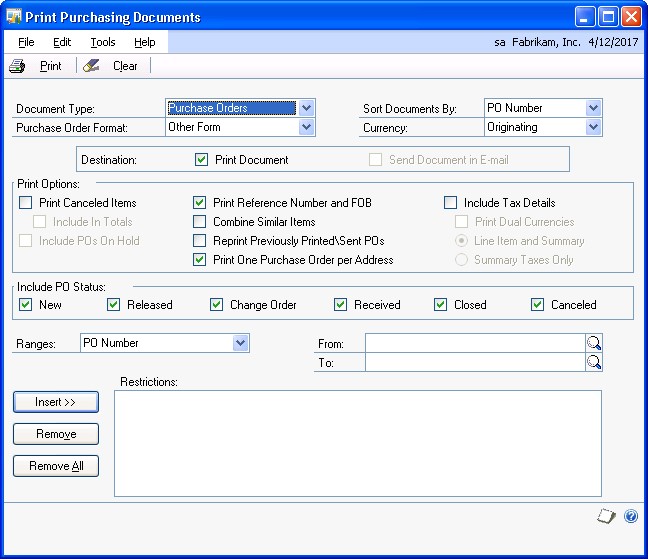Click the window title bar application icon

coord(14,17)
